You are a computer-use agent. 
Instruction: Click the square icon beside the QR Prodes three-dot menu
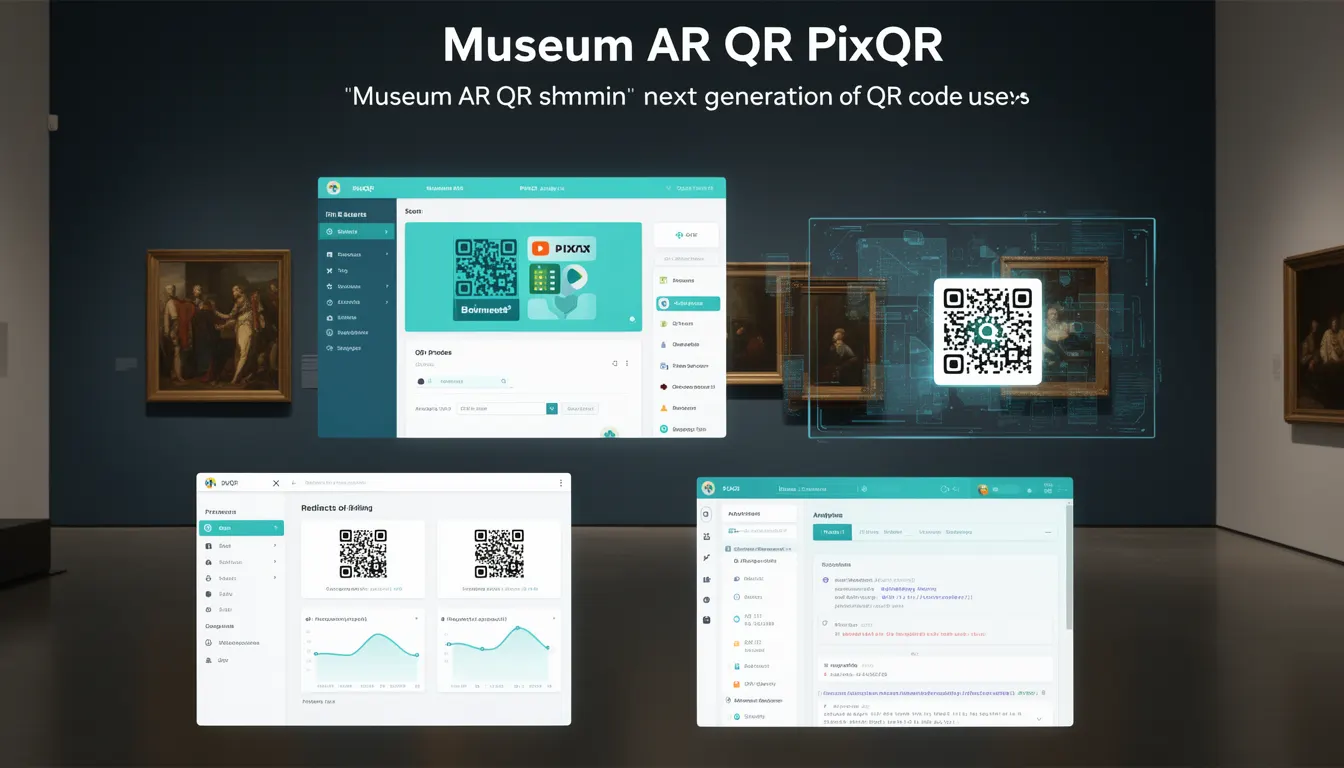615,363
